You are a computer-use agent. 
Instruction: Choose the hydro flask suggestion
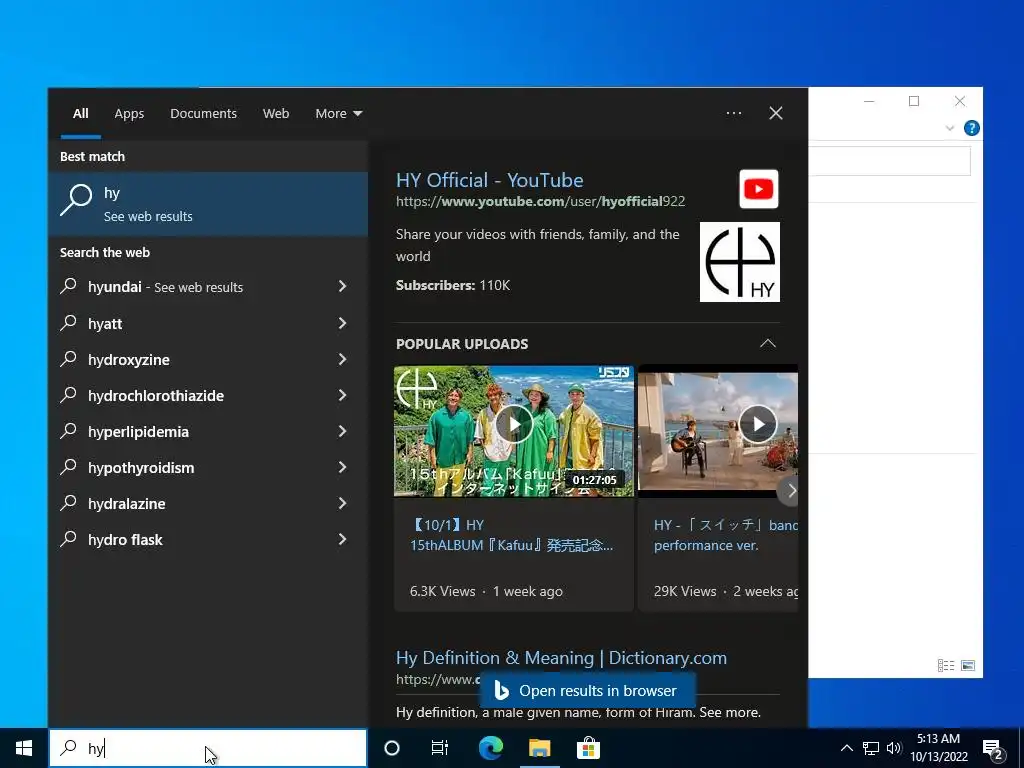pyautogui.click(x=208, y=539)
